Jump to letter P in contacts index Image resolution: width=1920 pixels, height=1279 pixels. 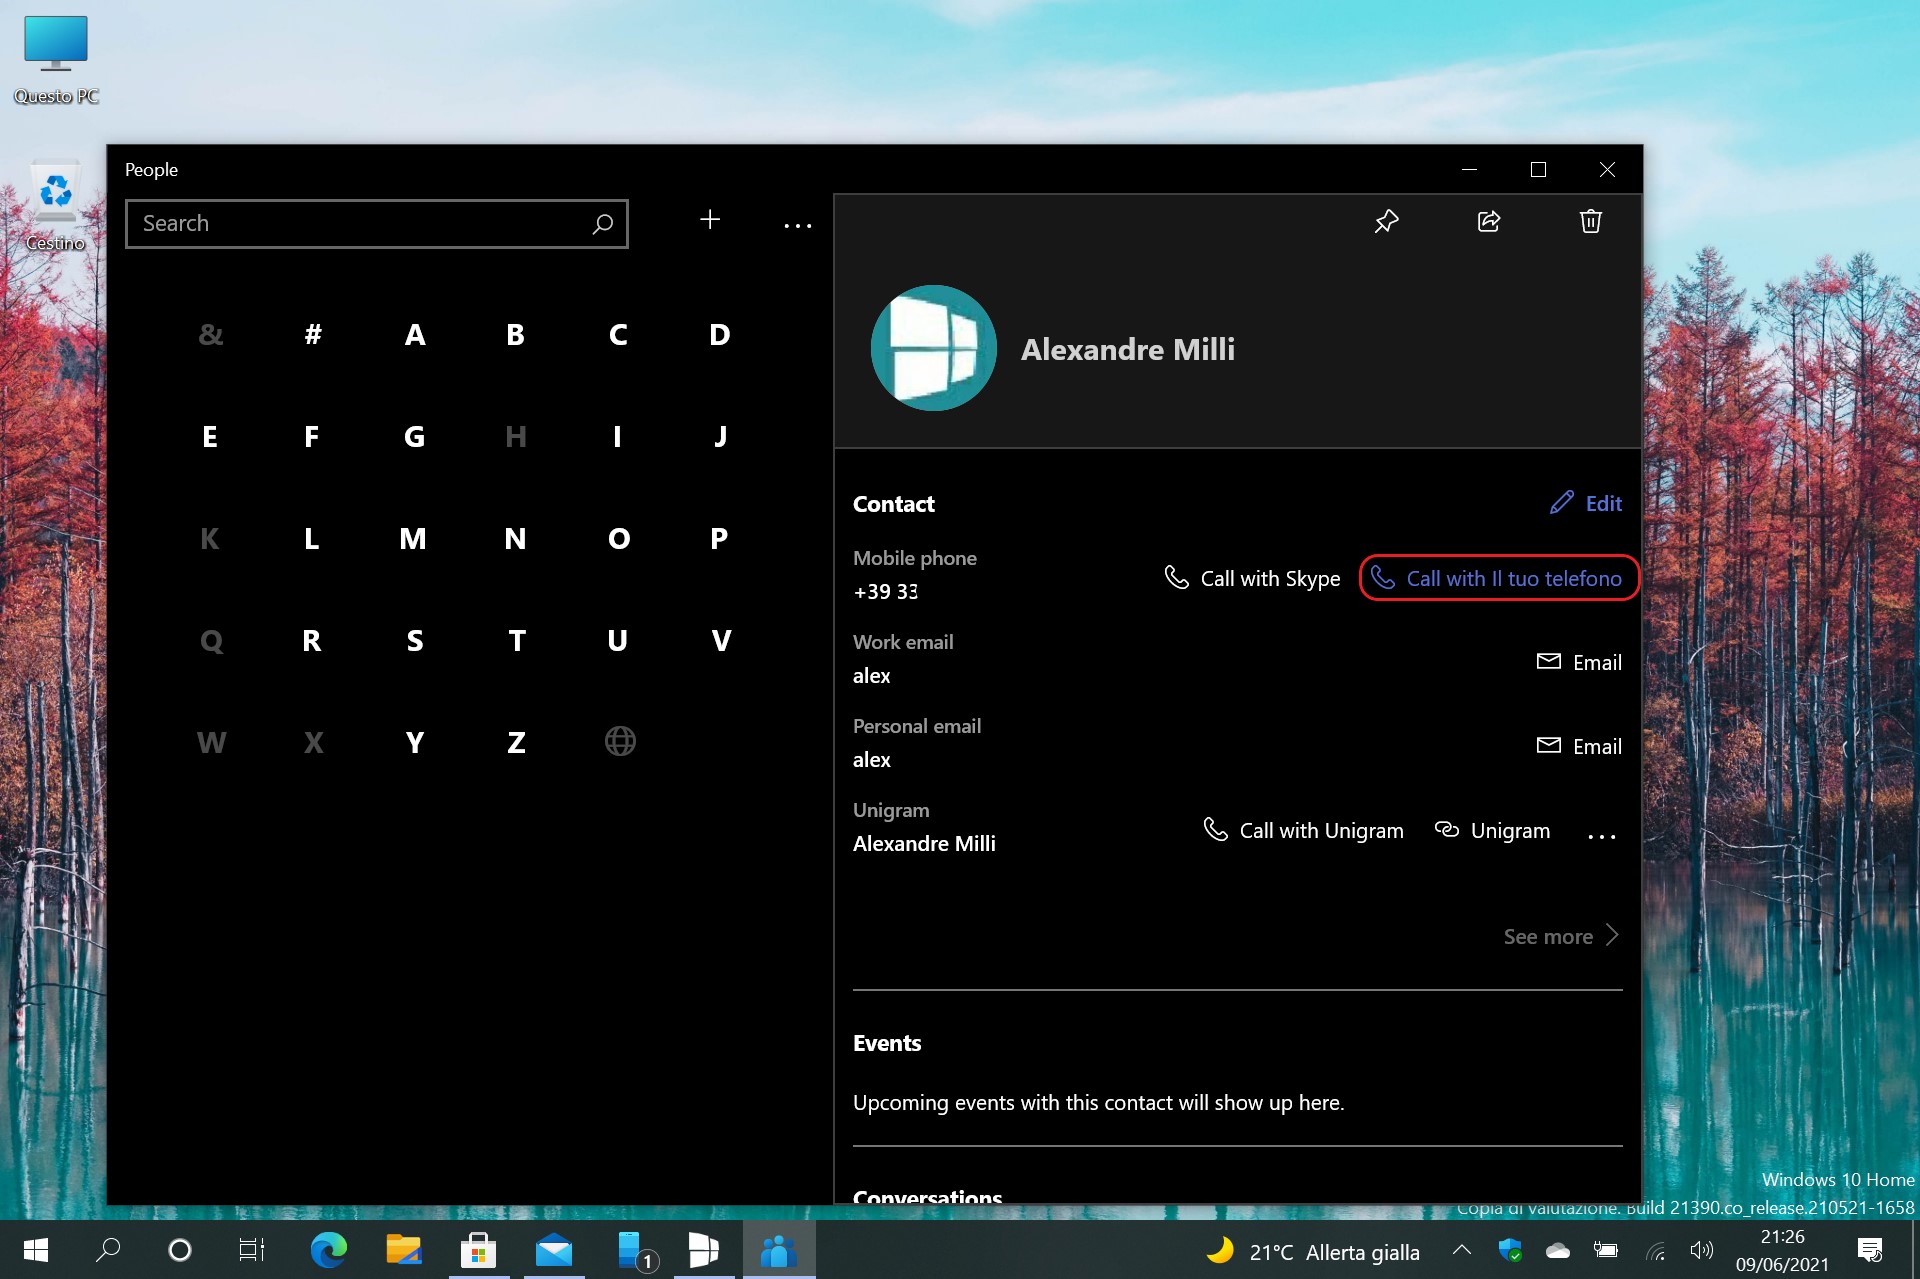(x=719, y=538)
